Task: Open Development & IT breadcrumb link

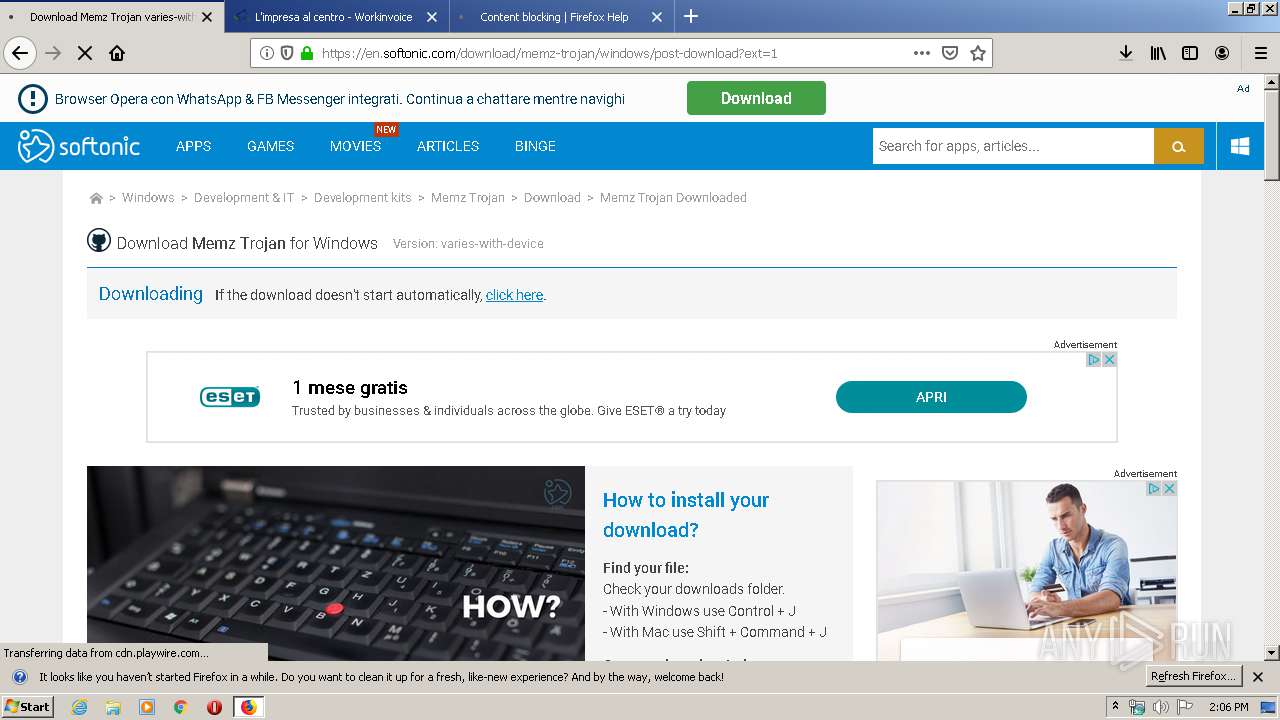Action: pos(244,198)
